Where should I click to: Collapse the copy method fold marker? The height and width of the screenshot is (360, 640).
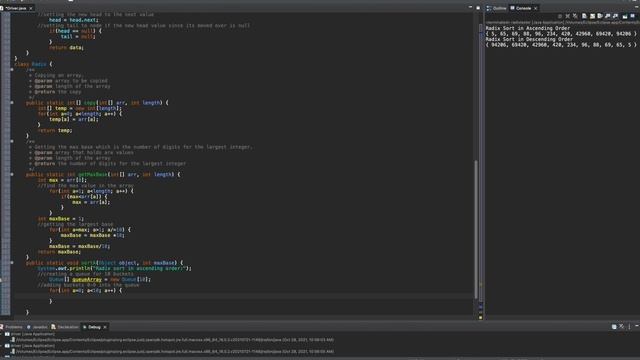point(12,103)
